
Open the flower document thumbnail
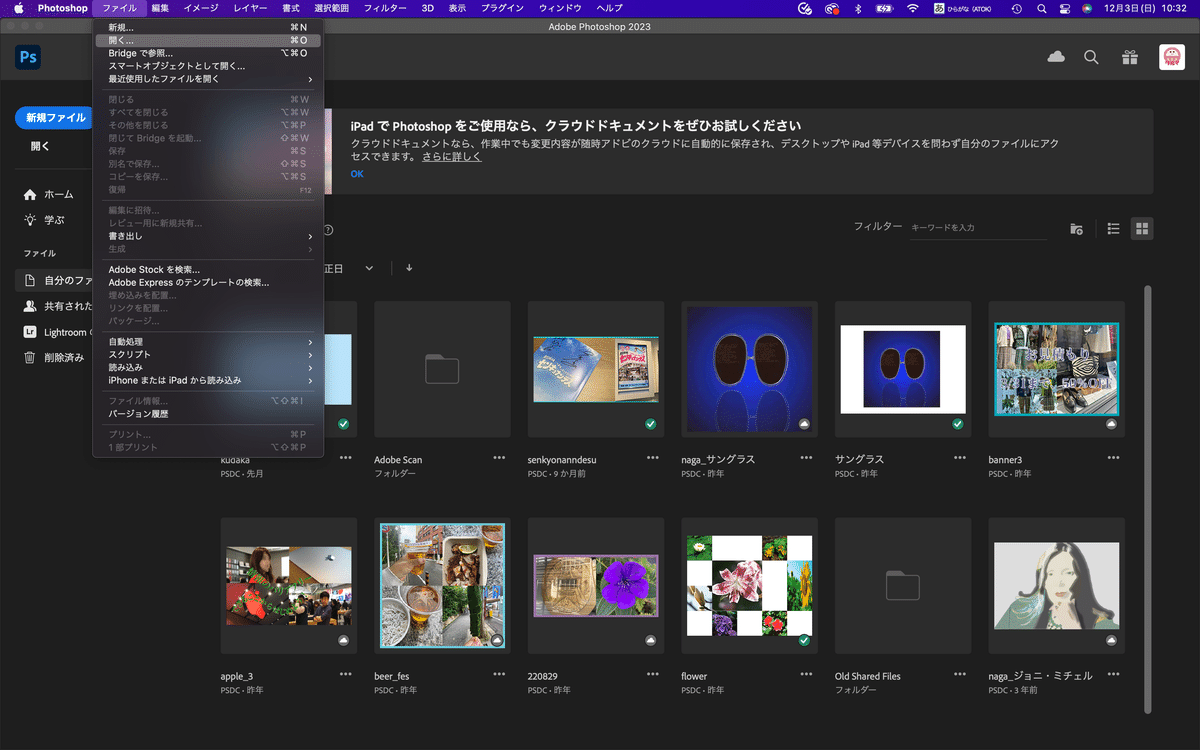pos(749,586)
